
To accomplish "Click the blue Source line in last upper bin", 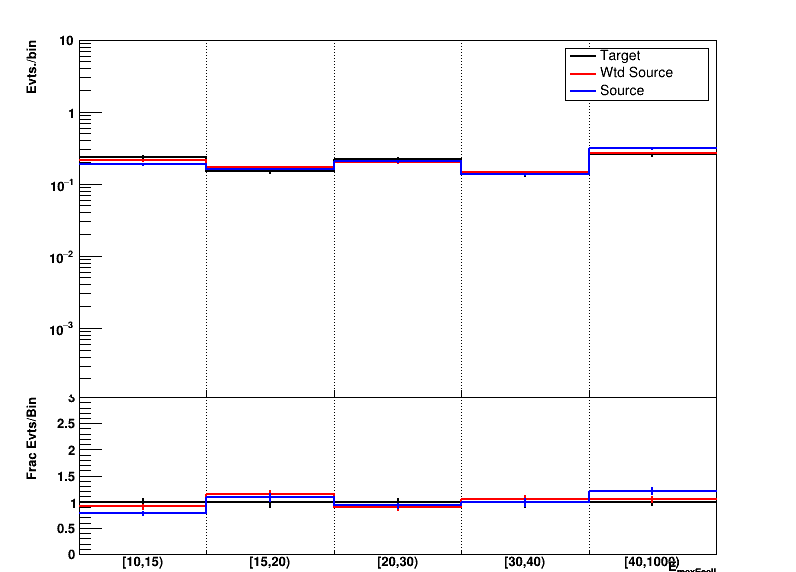I will pos(652,148).
